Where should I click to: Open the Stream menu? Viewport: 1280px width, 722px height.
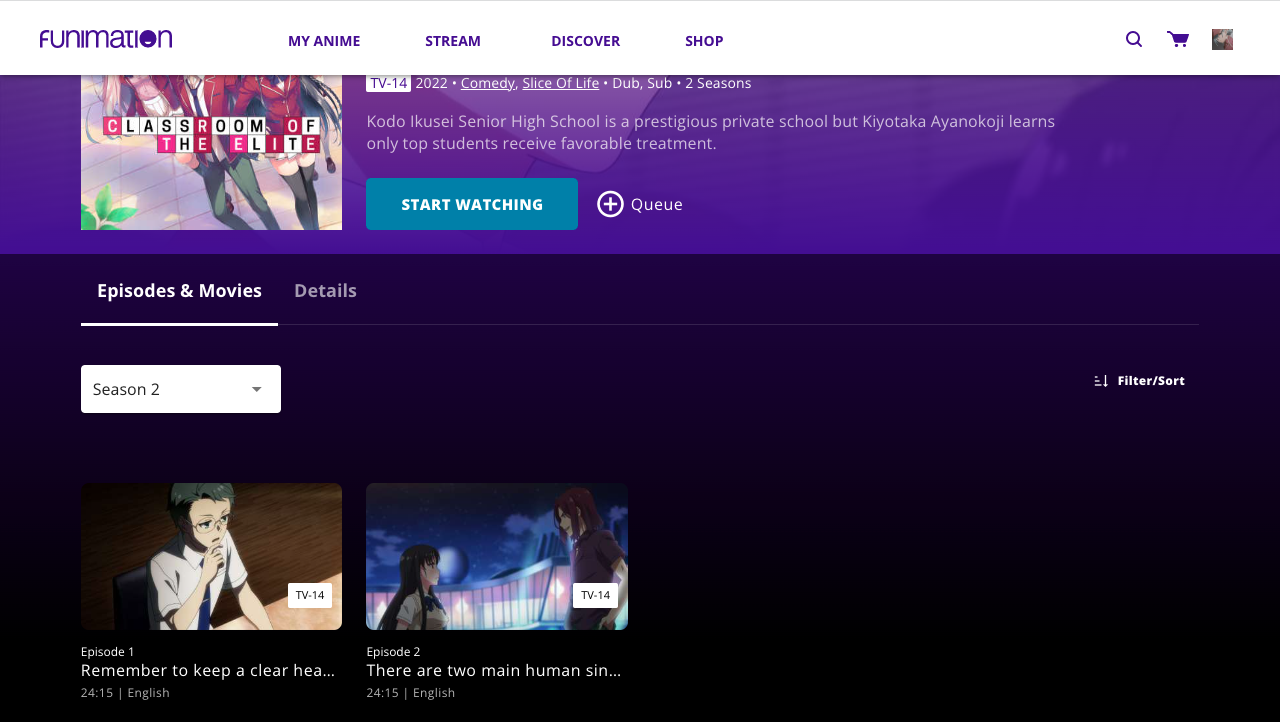click(453, 41)
